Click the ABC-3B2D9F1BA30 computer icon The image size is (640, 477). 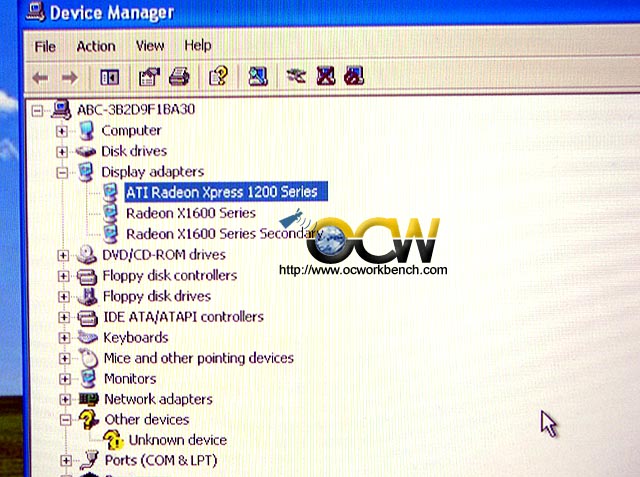62,109
